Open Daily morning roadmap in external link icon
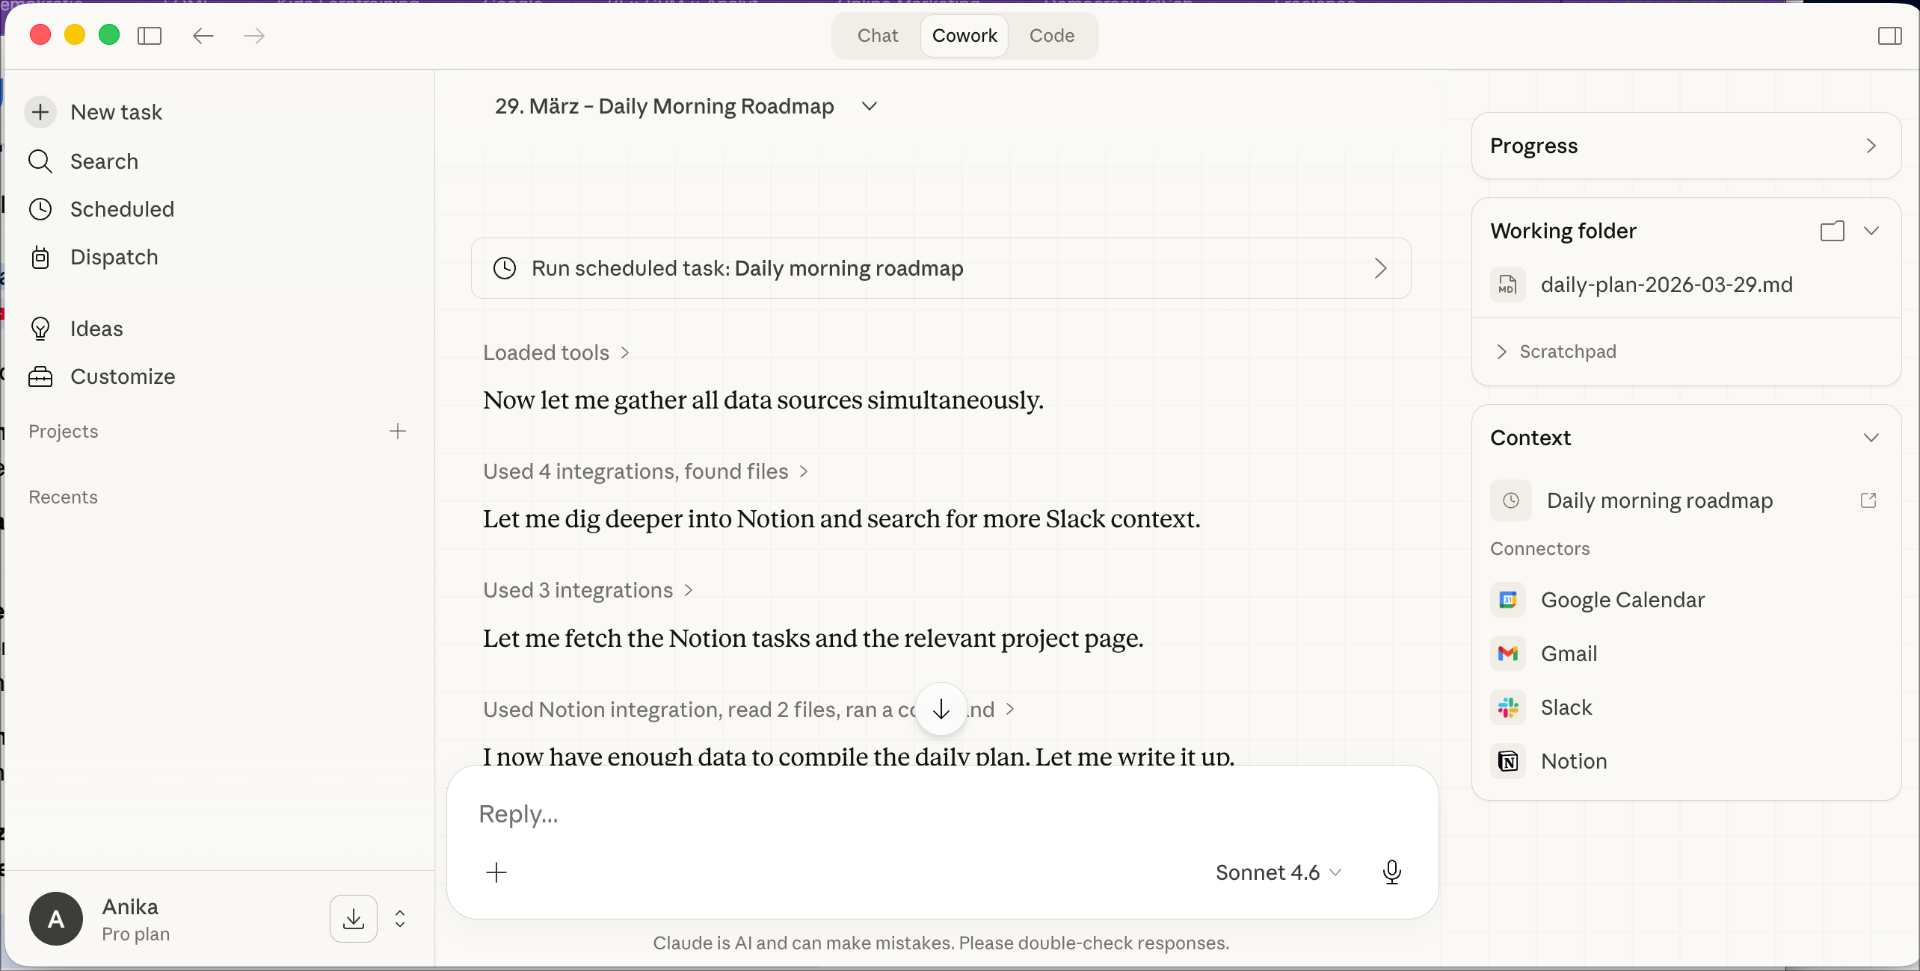 pos(1868,501)
